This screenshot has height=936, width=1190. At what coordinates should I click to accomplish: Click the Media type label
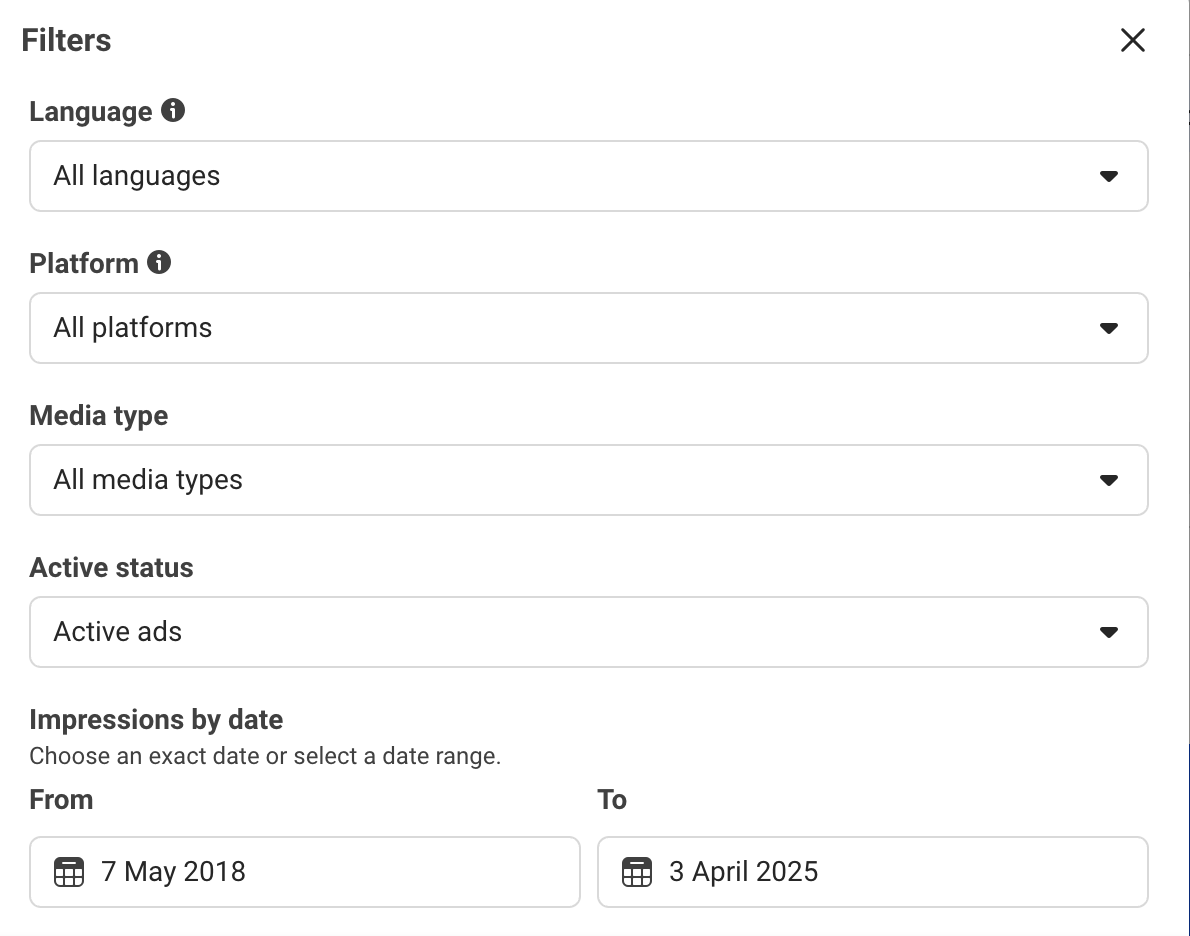tap(99, 416)
